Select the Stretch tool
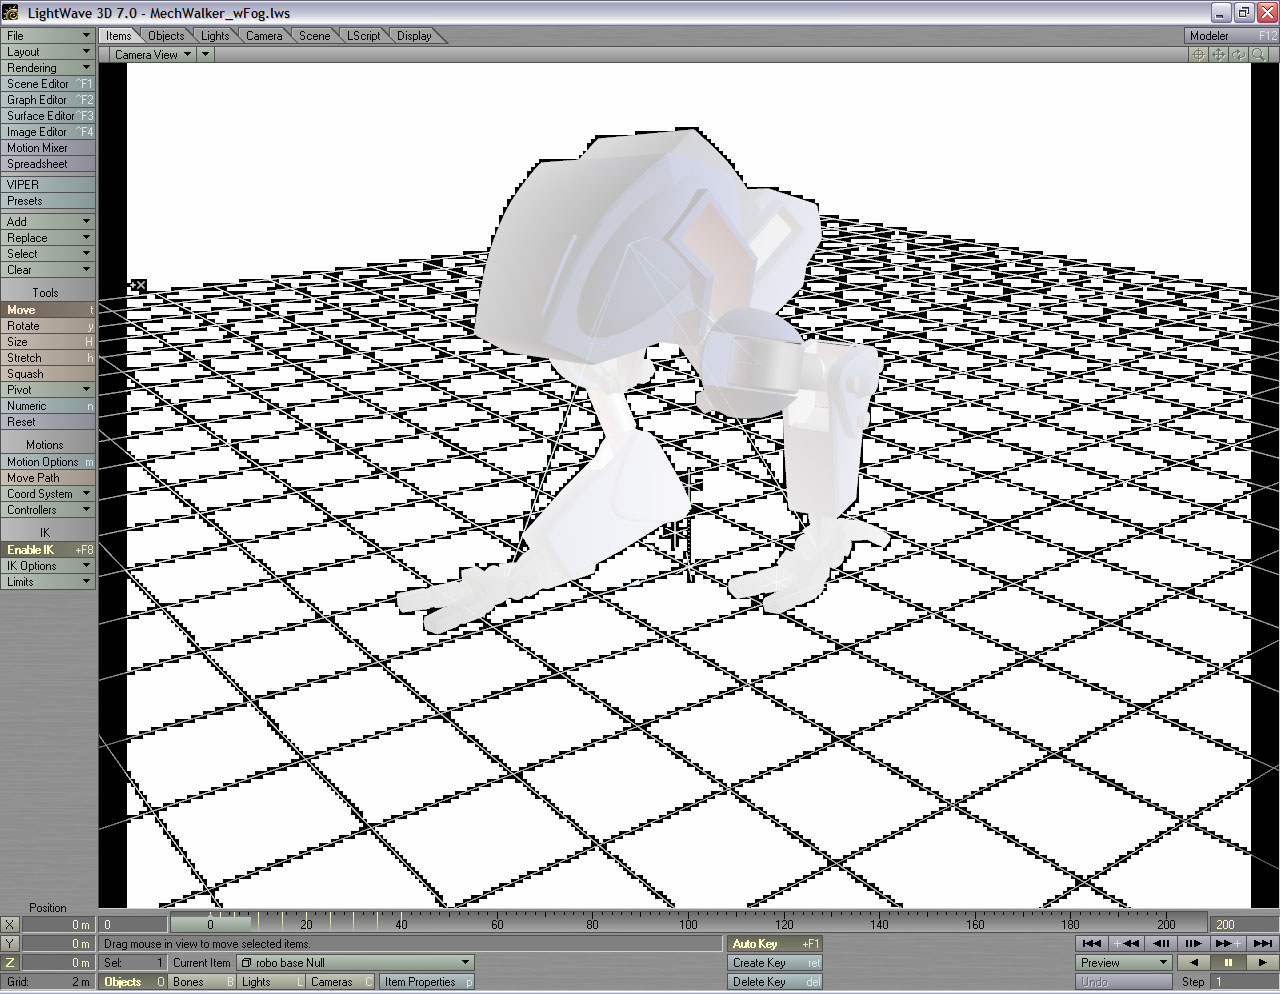 [48, 358]
